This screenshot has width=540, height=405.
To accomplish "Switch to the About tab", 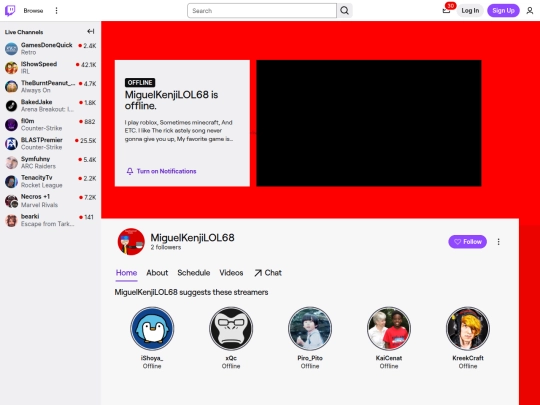I will pyautogui.click(x=157, y=273).
